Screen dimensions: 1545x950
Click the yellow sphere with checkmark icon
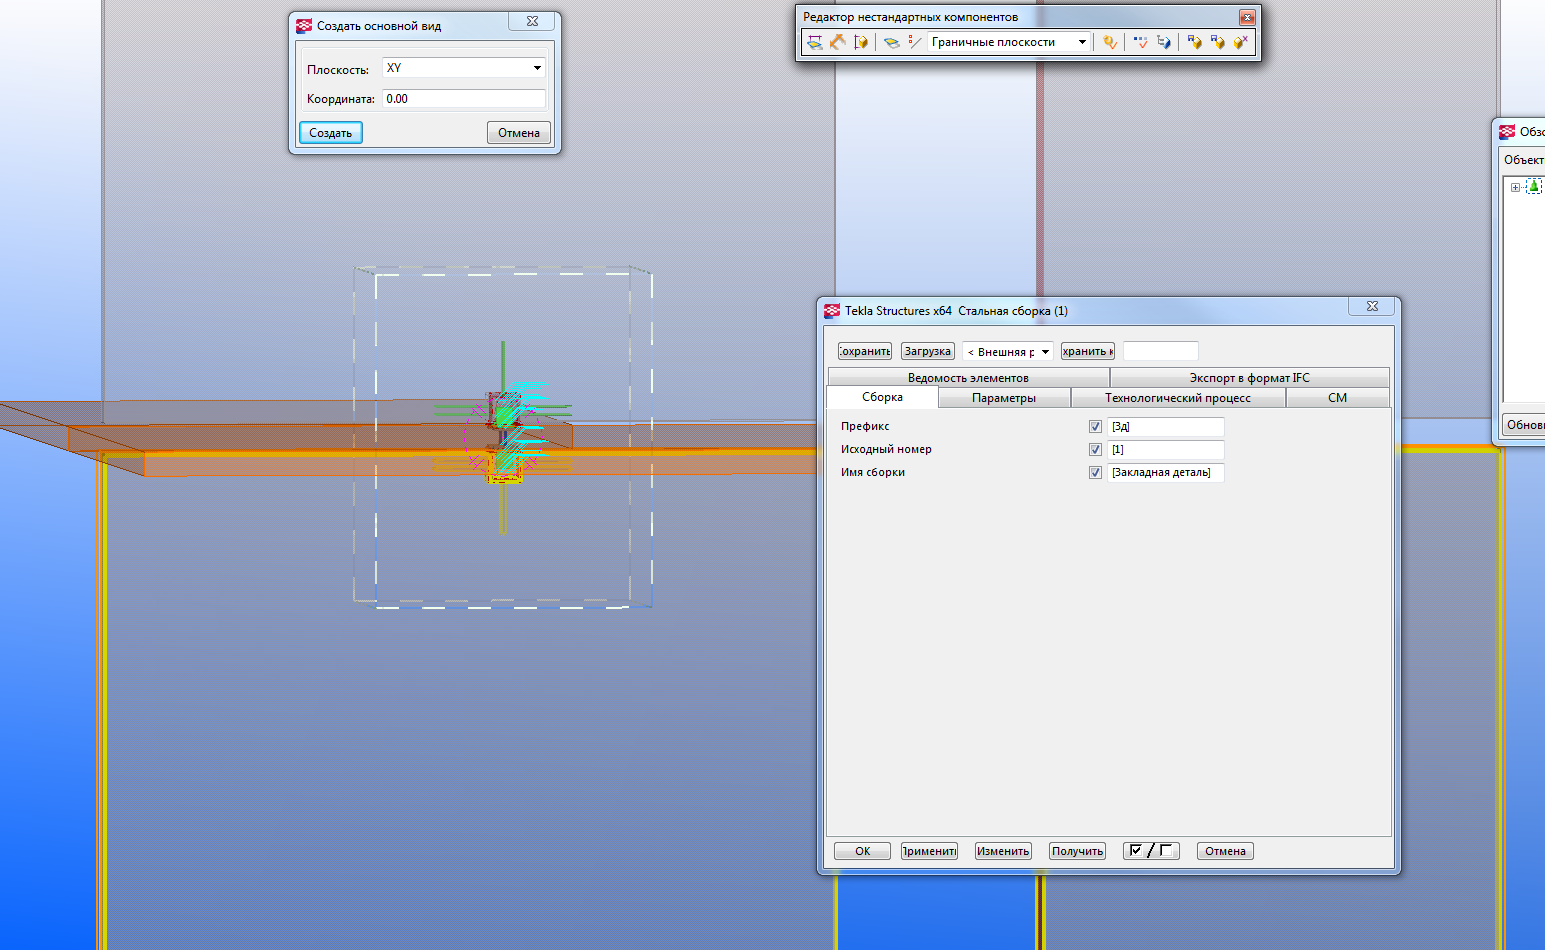point(1109,42)
